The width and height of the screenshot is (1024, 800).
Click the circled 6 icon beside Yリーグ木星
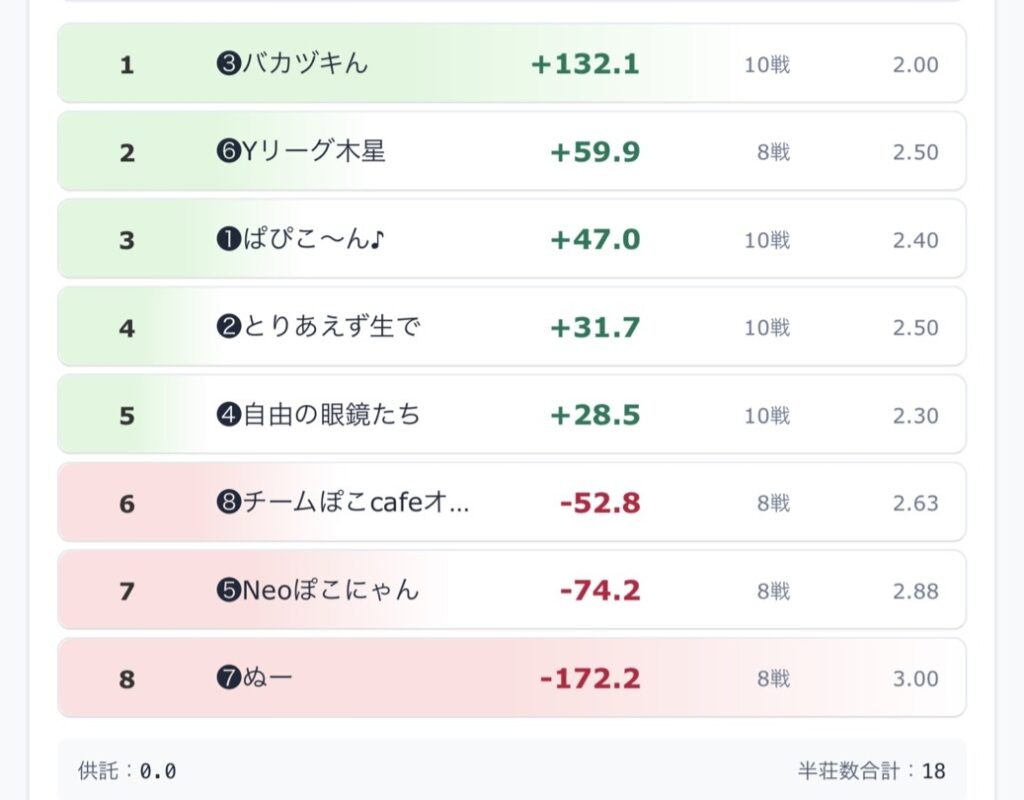tap(229, 152)
